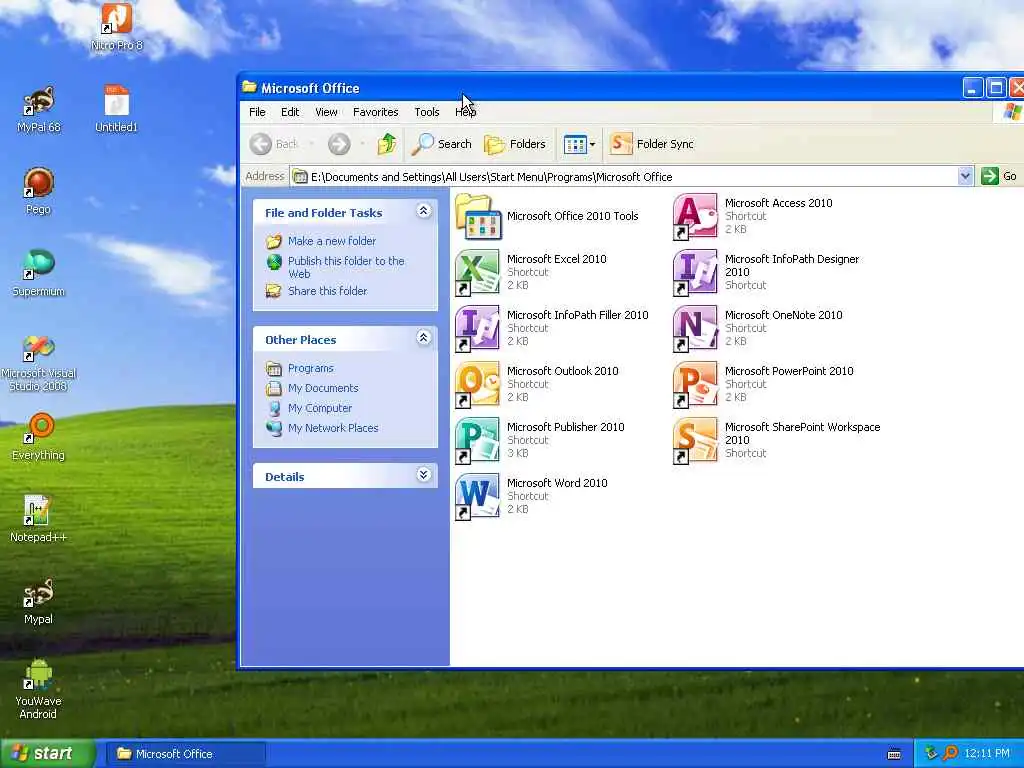Go to Programs in Other Places
Screen dimensions: 1024x768
pyautogui.click(x=310, y=368)
